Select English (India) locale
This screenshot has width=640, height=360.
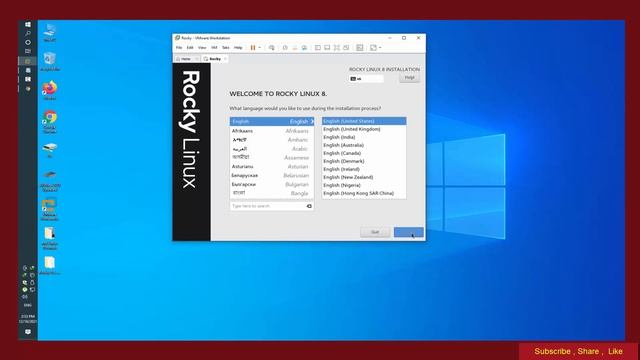point(364,137)
